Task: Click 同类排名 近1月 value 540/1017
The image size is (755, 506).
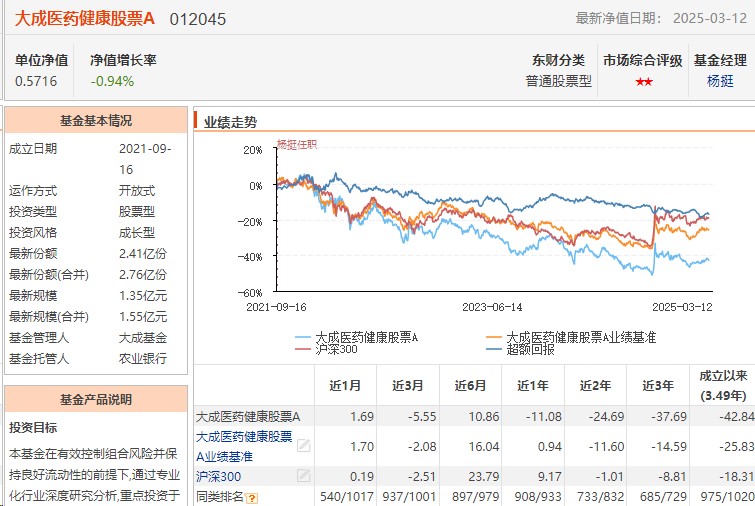Action: [x=347, y=496]
